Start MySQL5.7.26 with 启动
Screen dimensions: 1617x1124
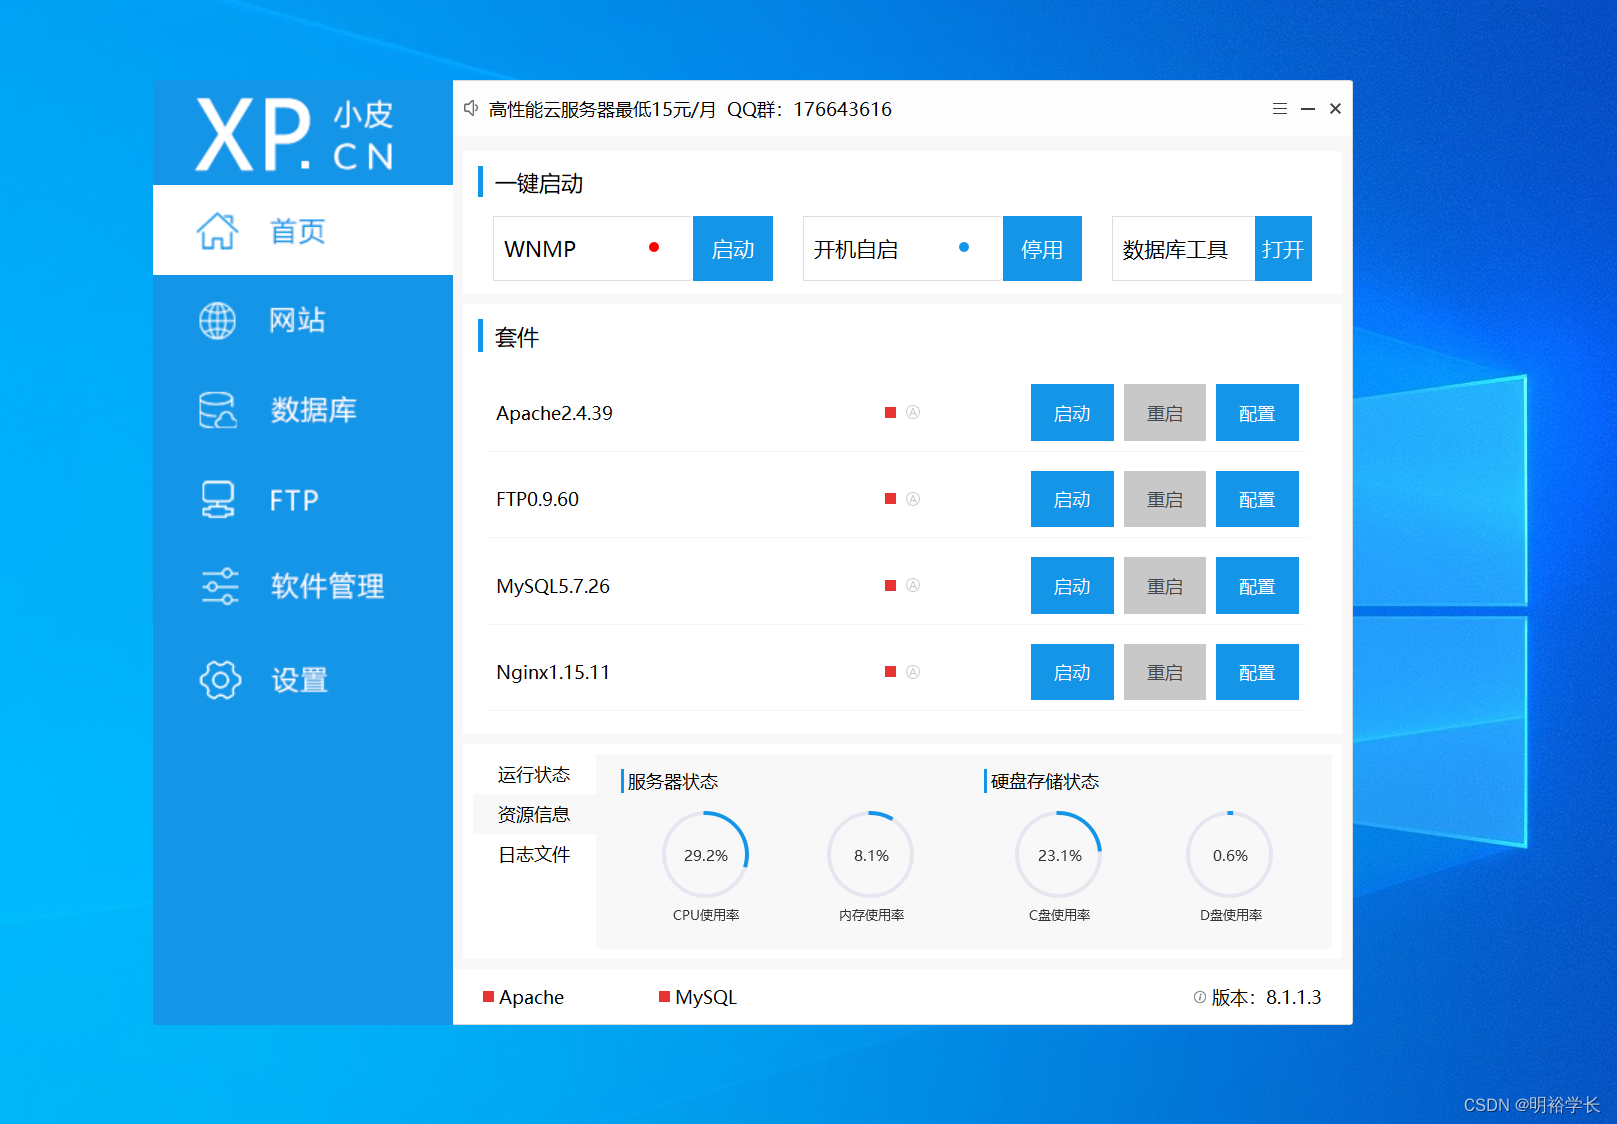click(x=1072, y=586)
